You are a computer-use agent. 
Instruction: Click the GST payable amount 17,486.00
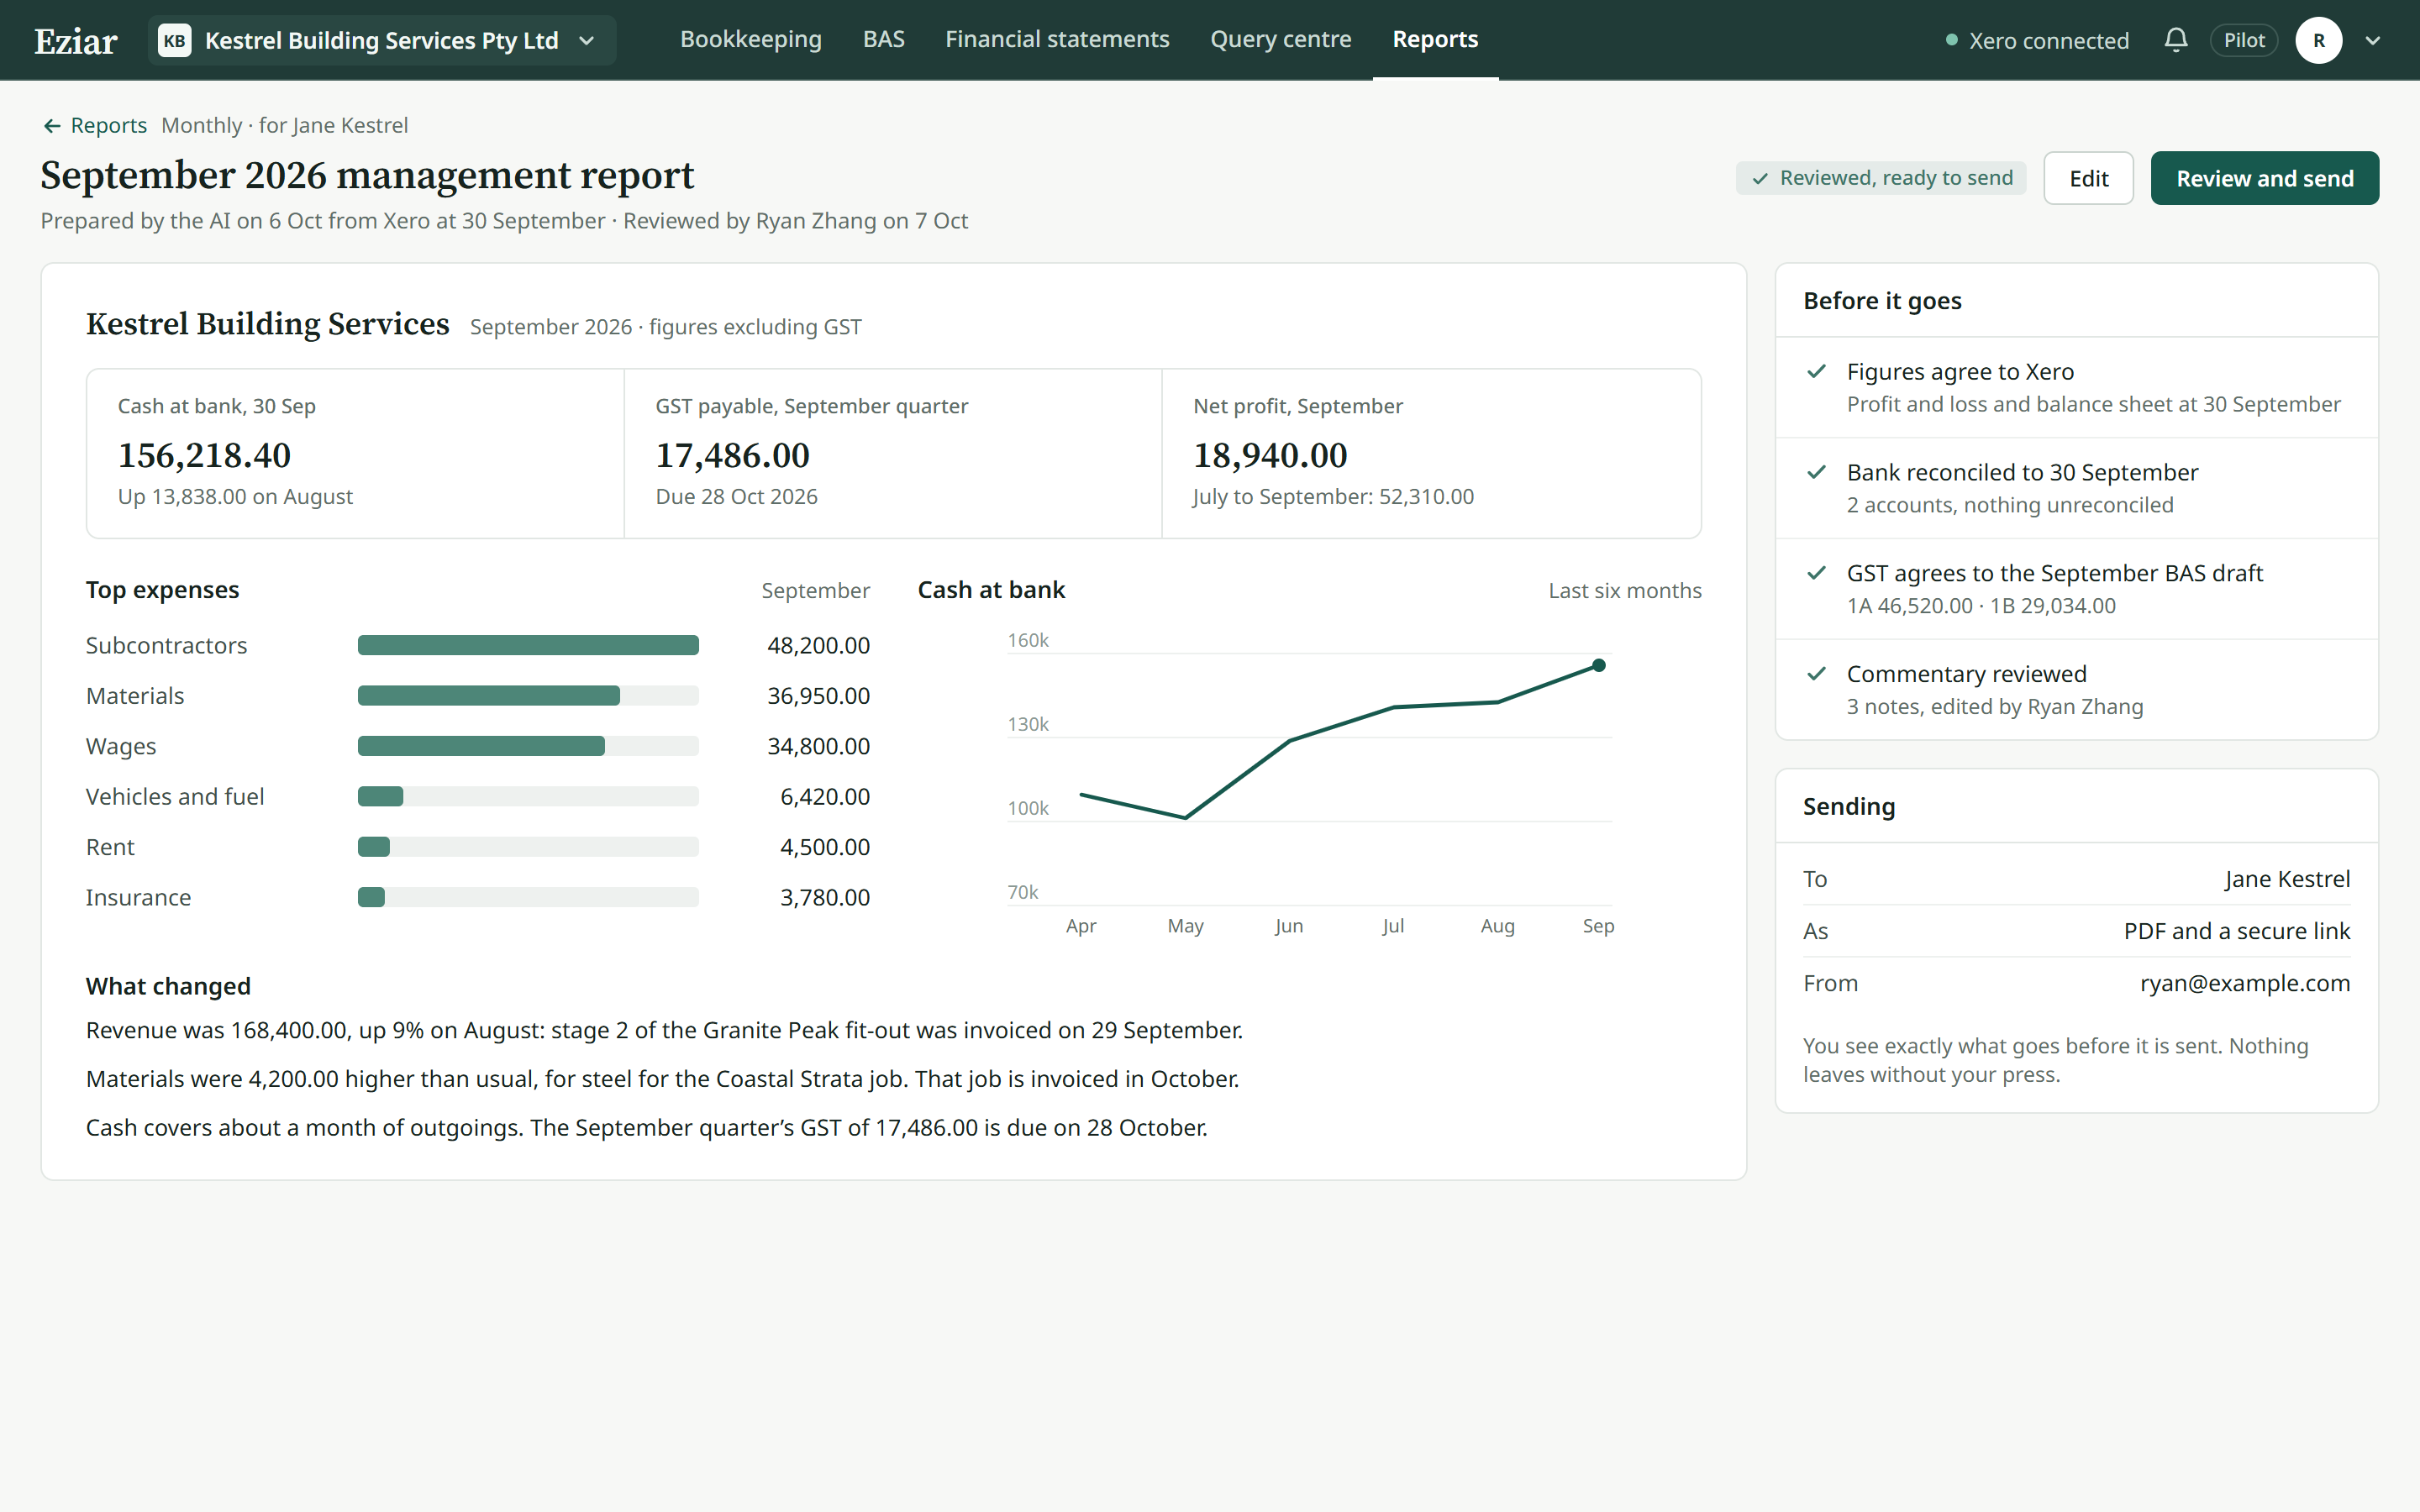732,456
